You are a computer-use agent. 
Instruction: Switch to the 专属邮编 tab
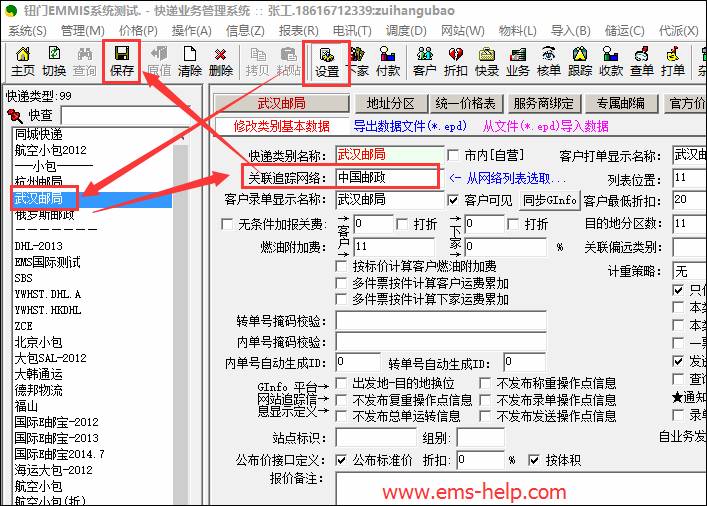[x=620, y=104]
